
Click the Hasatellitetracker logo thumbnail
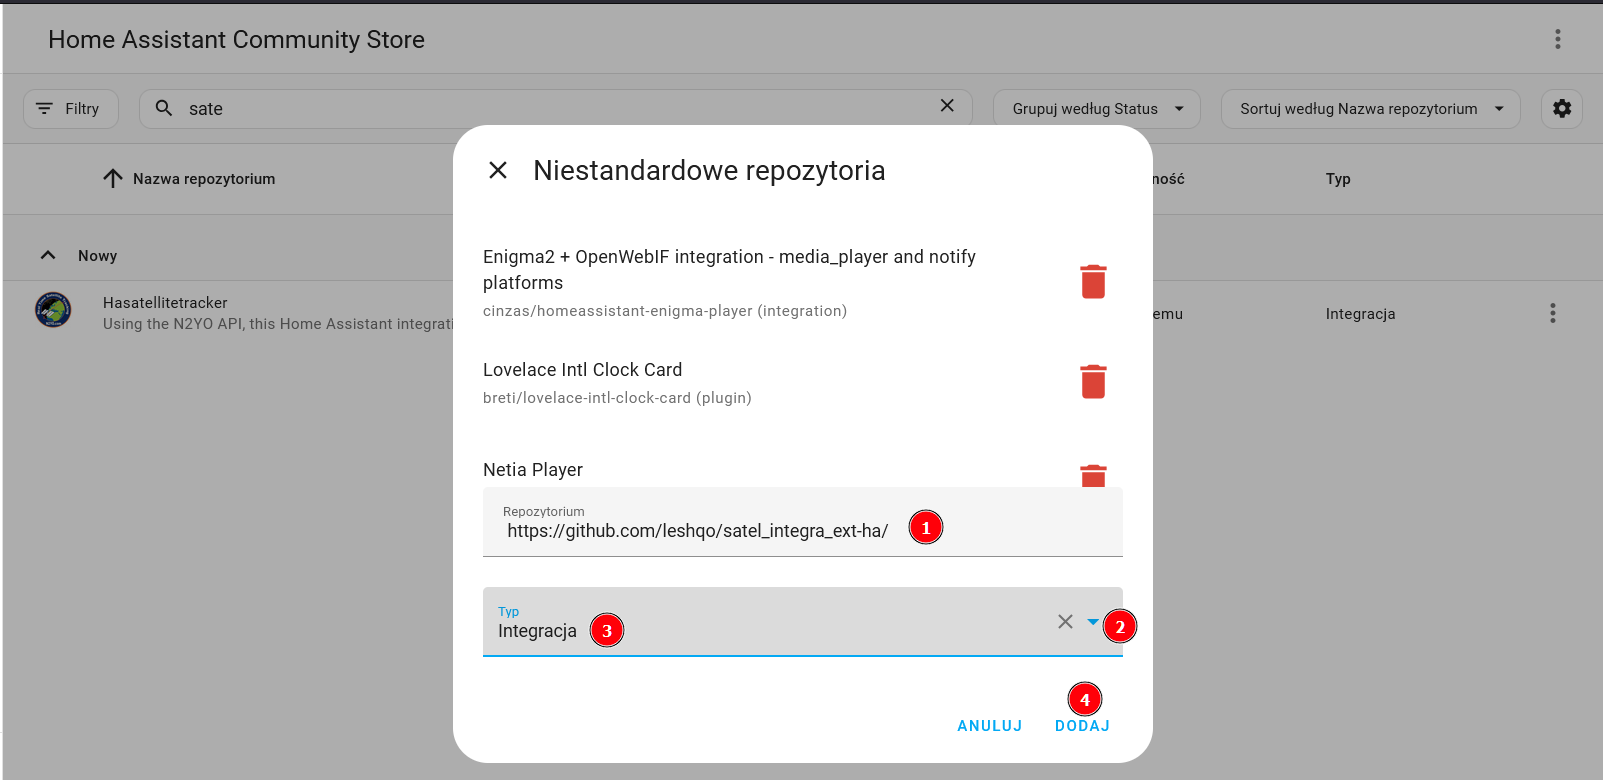pos(53,310)
